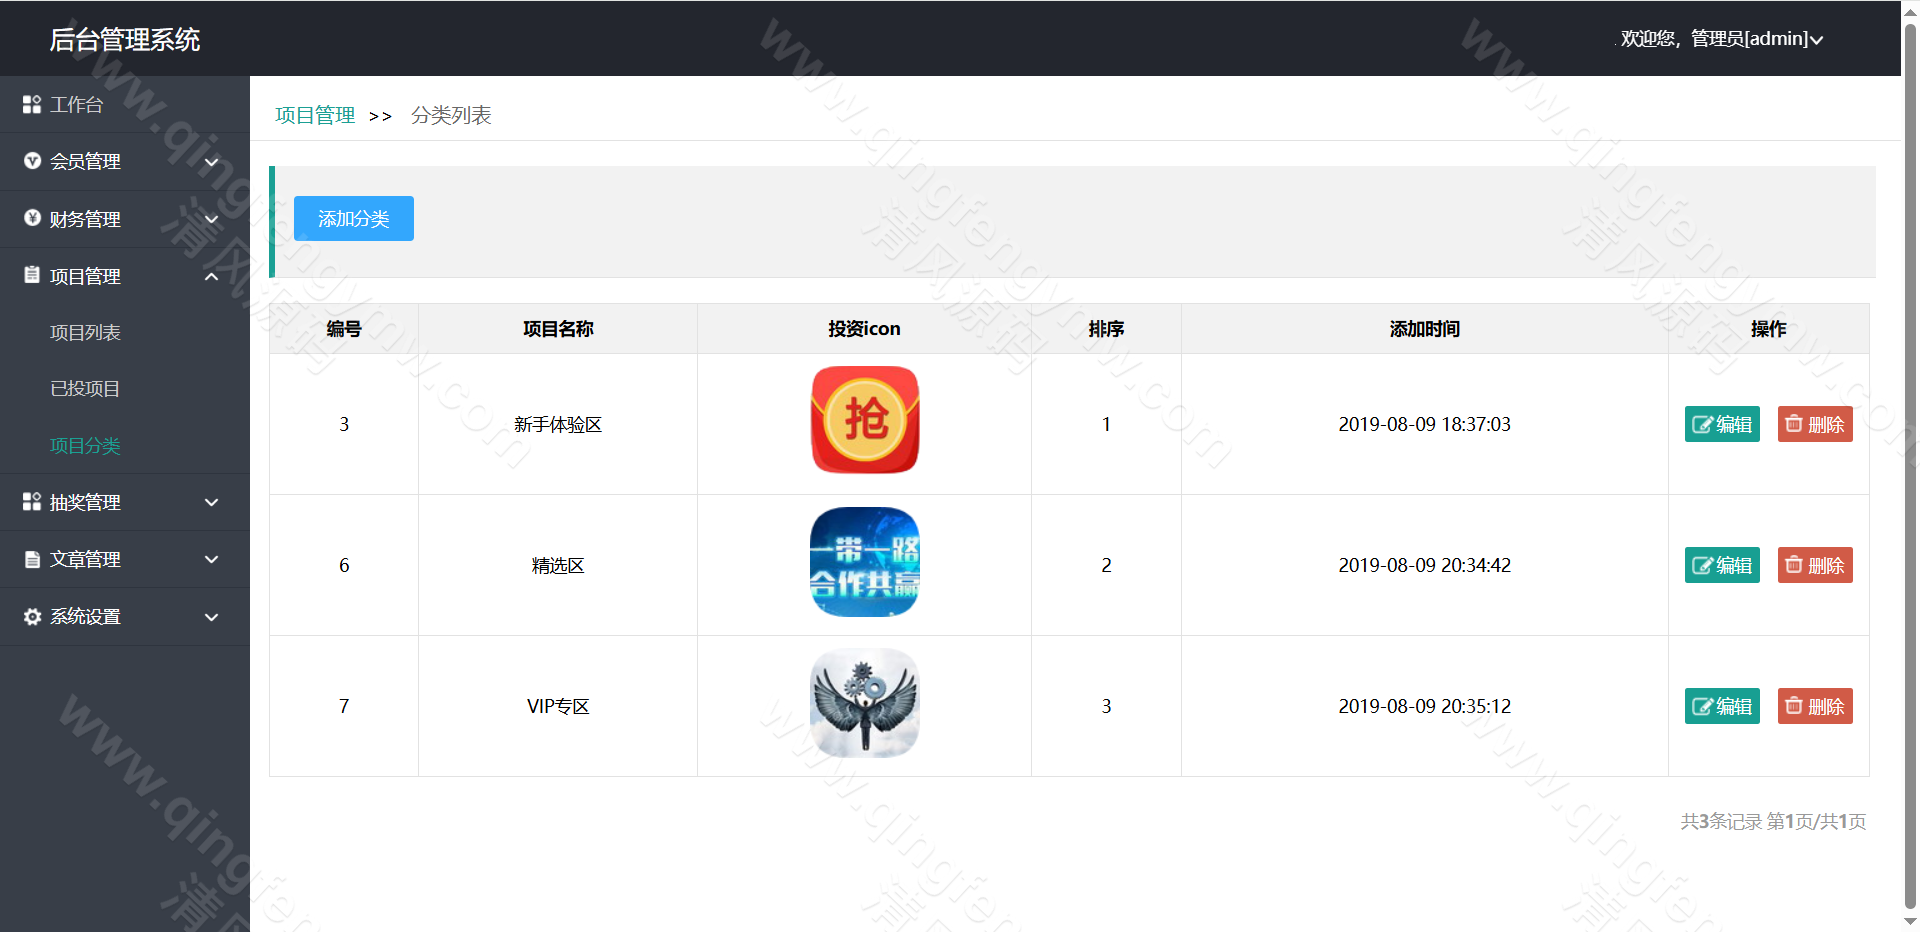Click the edit pencil icon for 新手体验区

coord(1703,424)
